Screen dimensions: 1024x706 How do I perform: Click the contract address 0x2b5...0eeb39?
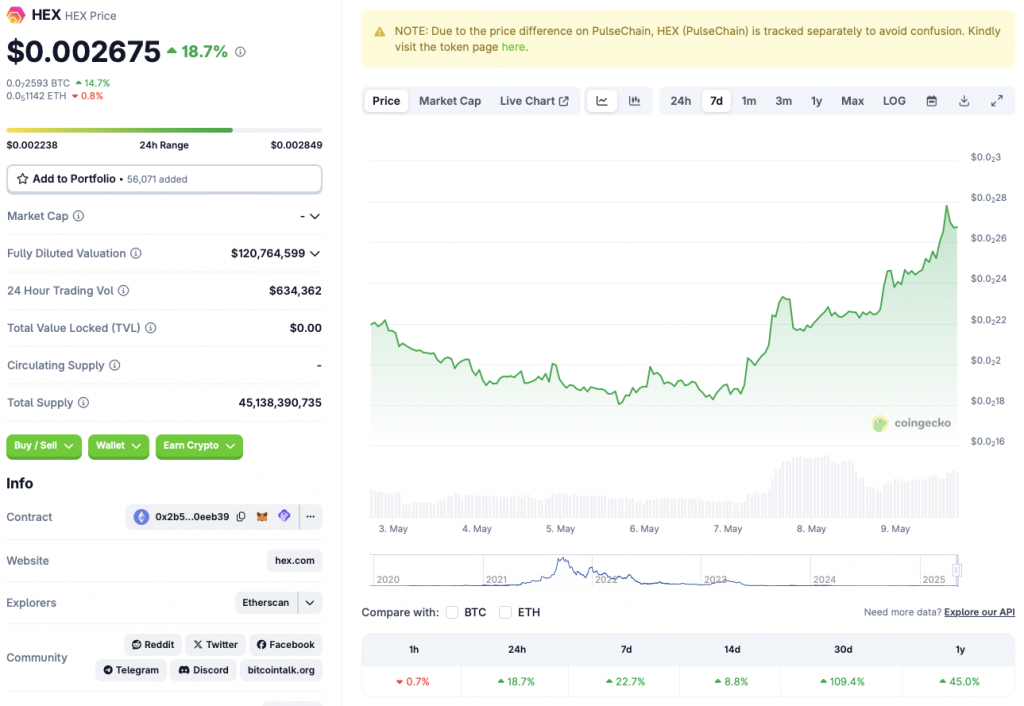pyautogui.click(x=192, y=517)
